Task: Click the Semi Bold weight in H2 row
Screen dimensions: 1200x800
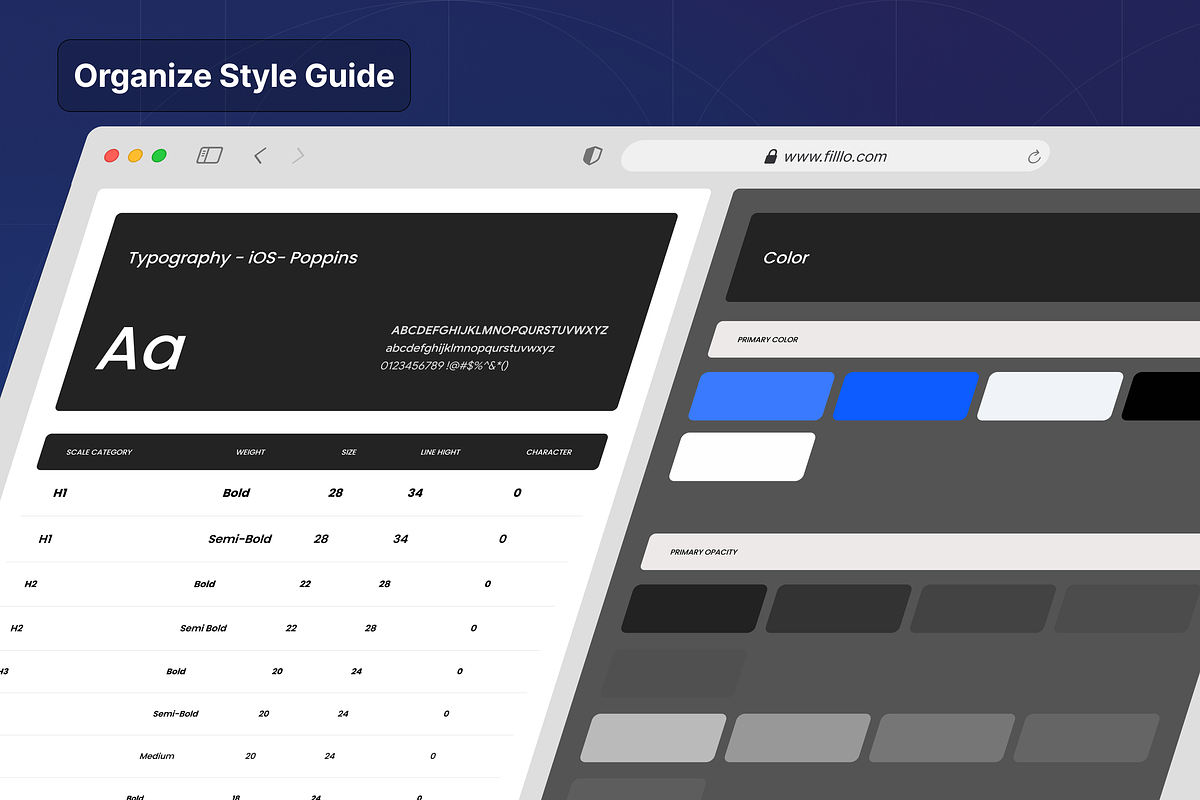Action: 203,629
